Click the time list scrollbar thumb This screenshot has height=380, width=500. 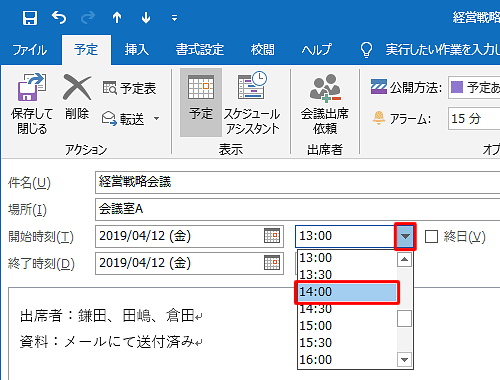tap(404, 318)
